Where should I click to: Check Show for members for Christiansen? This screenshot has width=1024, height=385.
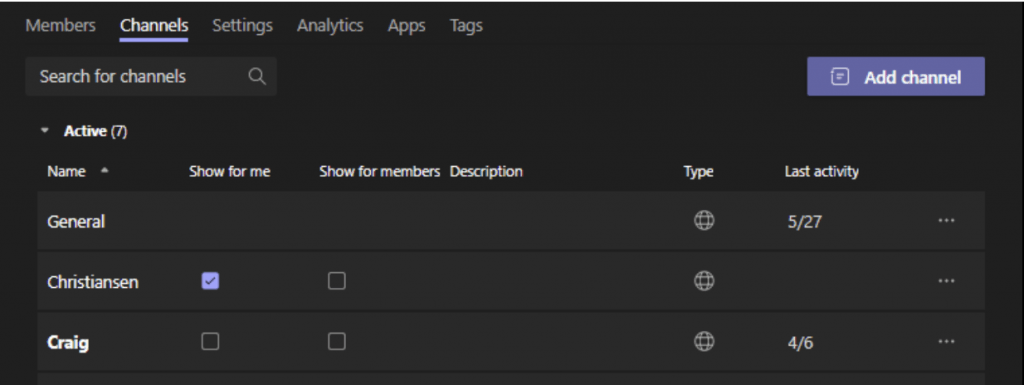tap(336, 281)
